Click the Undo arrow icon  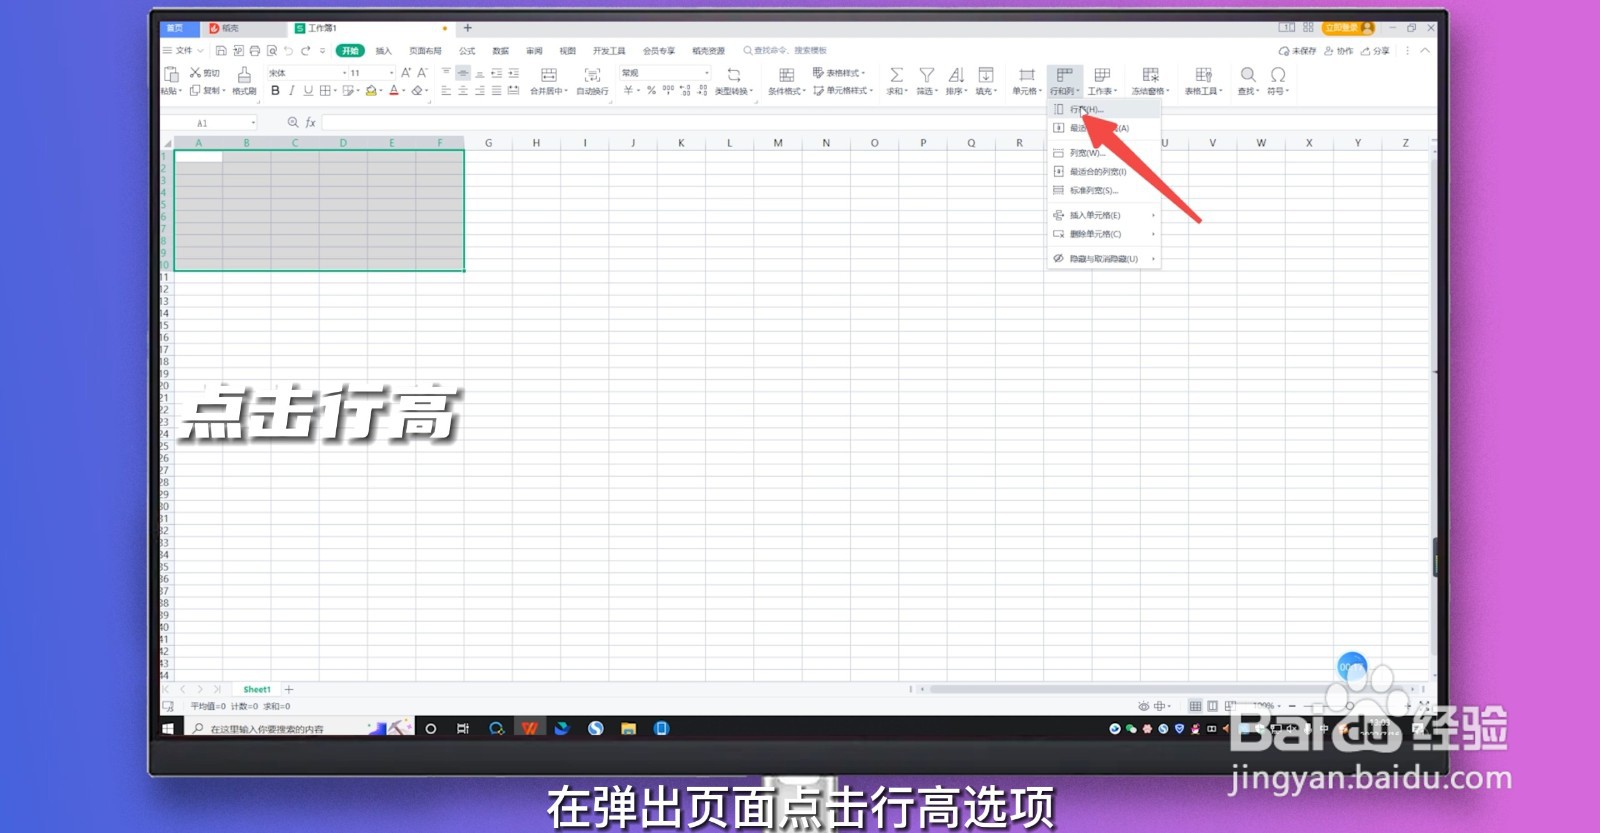(289, 51)
